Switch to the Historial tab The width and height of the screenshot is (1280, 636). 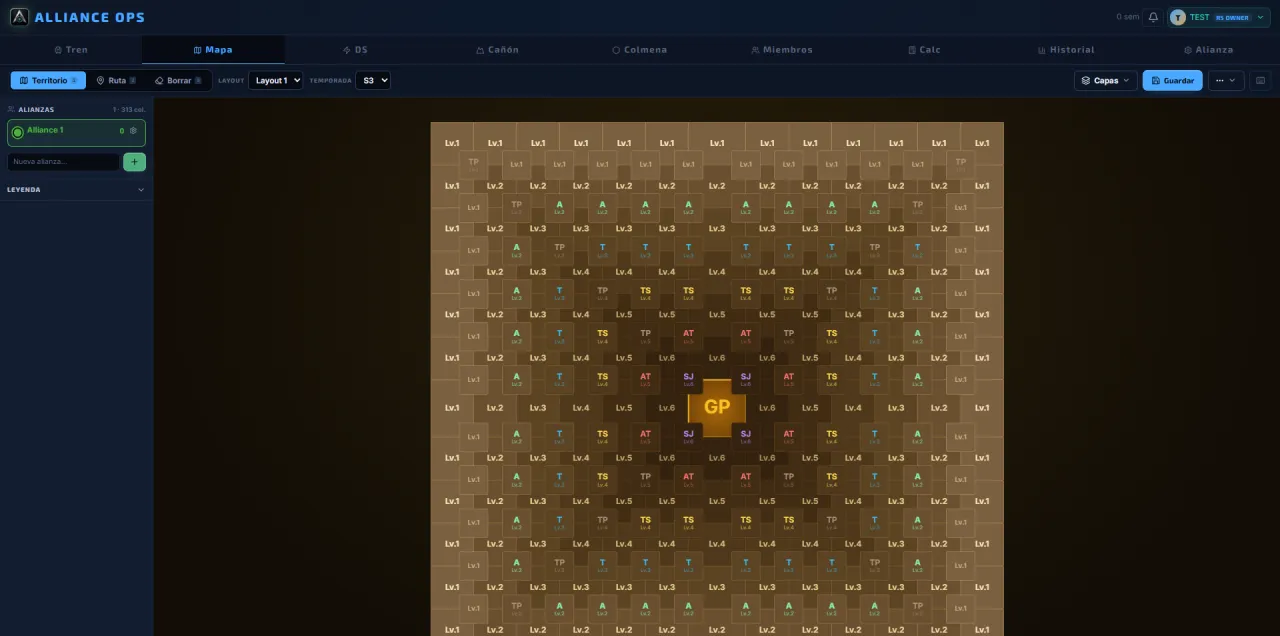1066,49
